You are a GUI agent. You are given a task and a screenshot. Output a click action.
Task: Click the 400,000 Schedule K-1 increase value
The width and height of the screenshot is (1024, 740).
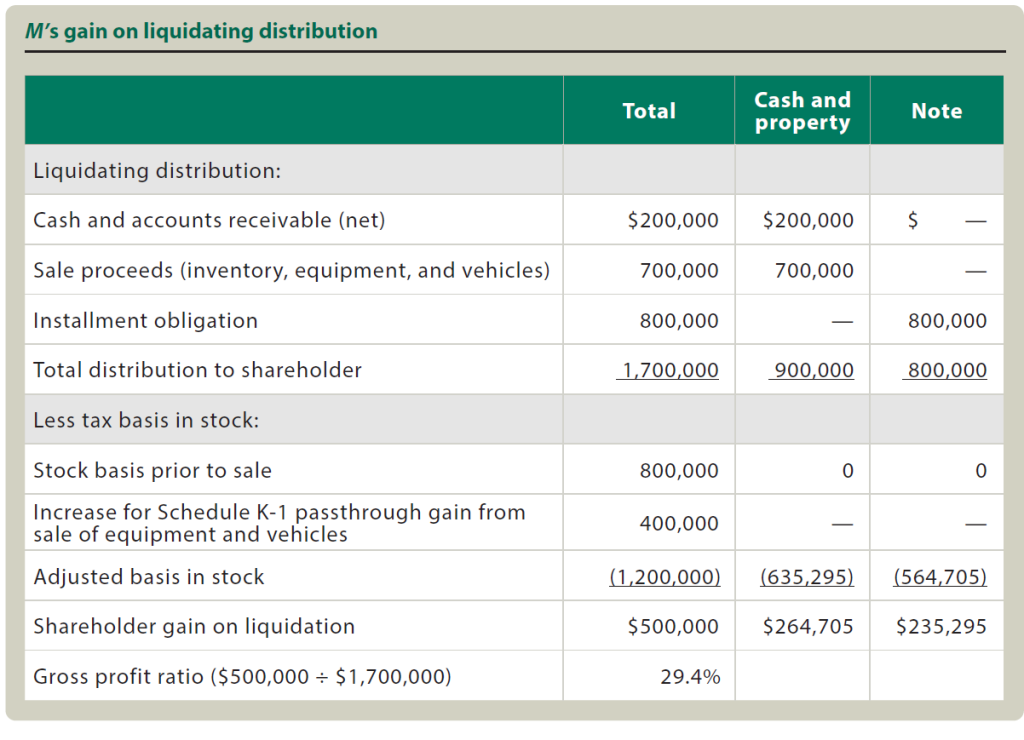[x=679, y=523]
